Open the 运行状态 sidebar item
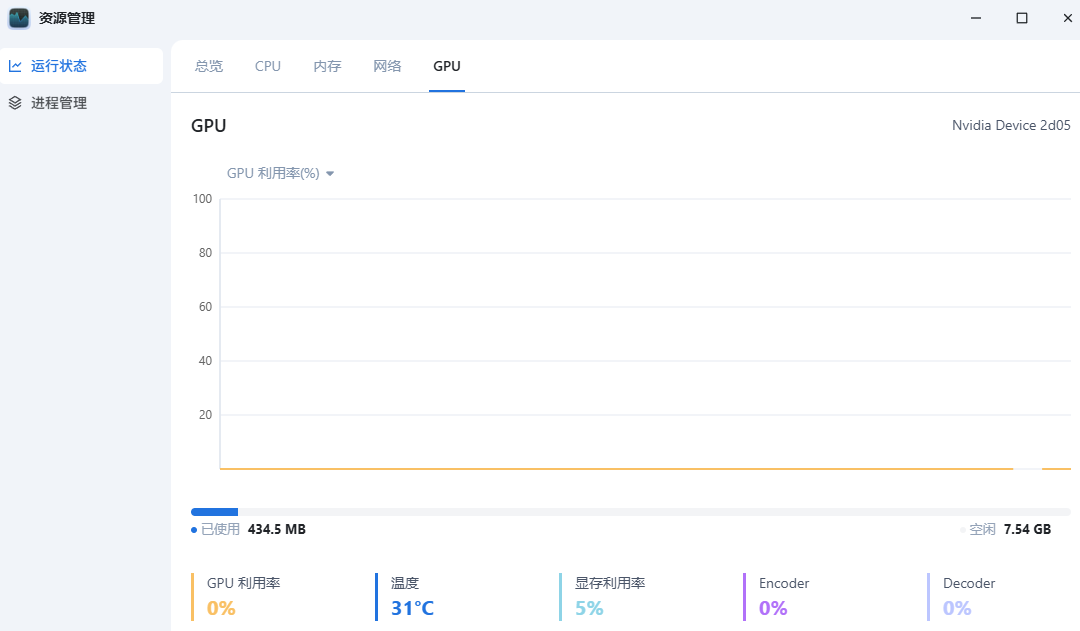The width and height of the screenshot is (1080, 631). 81,66
